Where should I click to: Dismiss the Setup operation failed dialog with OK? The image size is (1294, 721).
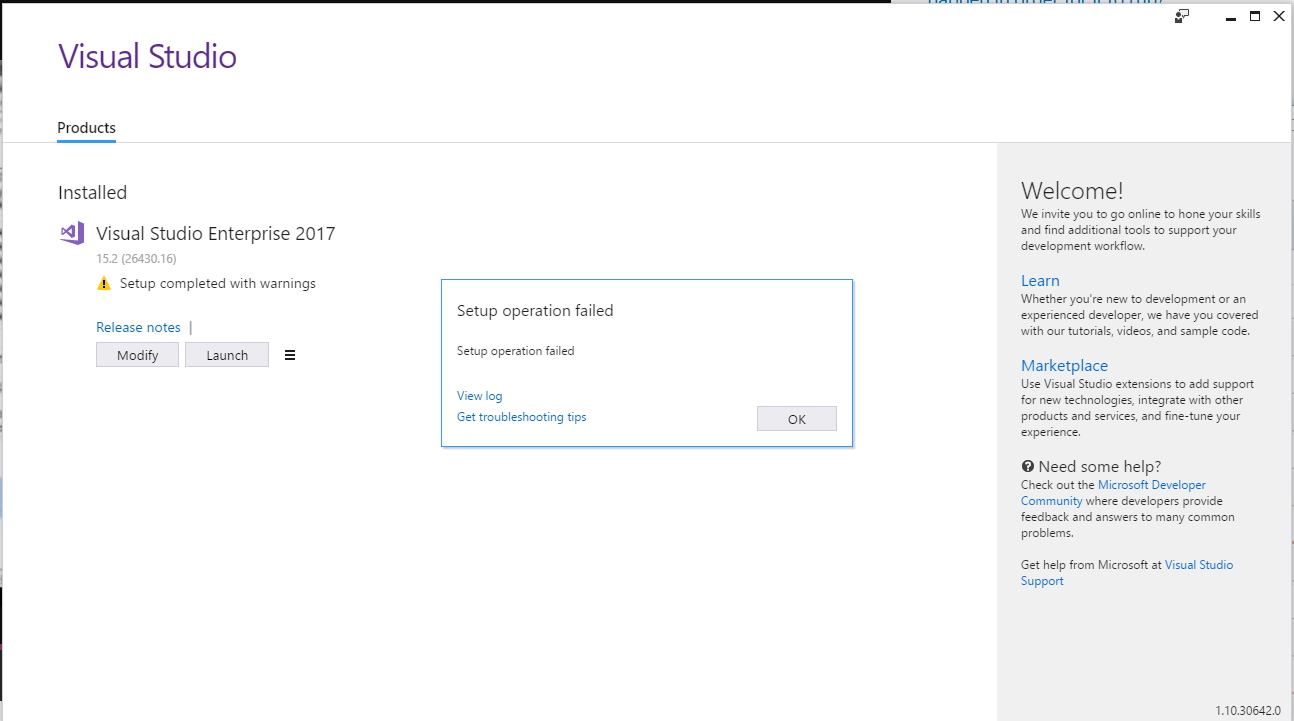click(796, 418)
